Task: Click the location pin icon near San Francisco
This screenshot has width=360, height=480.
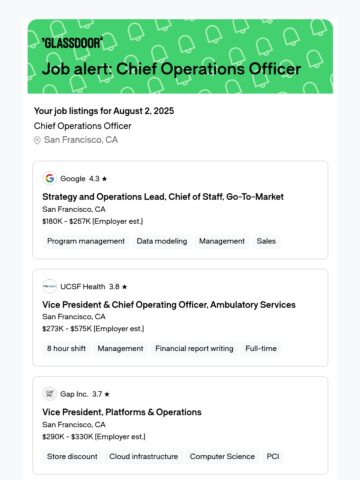Action: pos(37,140)
